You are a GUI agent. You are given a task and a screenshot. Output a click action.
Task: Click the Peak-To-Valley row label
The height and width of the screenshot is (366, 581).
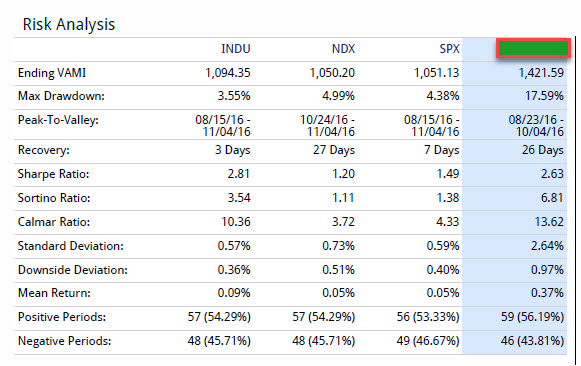click(x=58, y=120)
